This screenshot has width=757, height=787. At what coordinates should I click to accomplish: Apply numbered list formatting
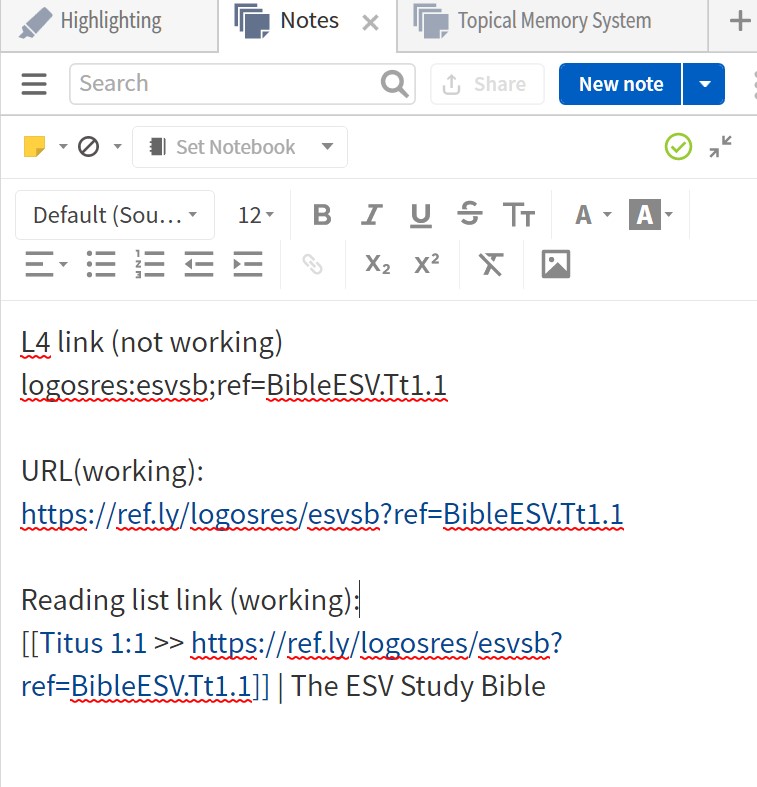tap(150, 264)
